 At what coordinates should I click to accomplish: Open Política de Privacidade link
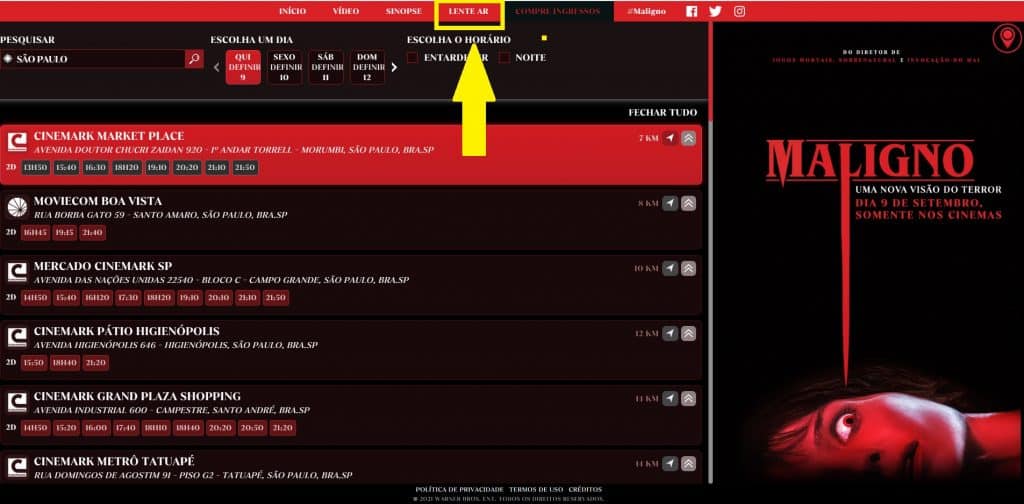tap(459, 490)
